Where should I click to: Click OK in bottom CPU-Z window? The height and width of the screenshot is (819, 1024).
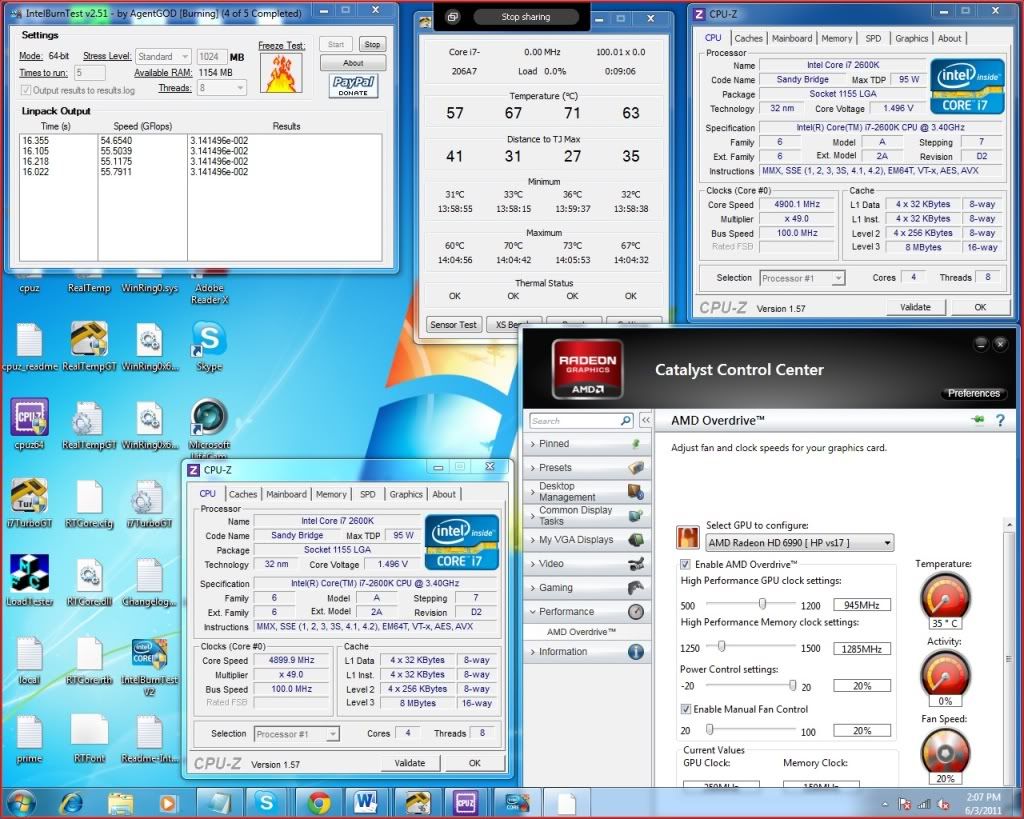[475, 763]
